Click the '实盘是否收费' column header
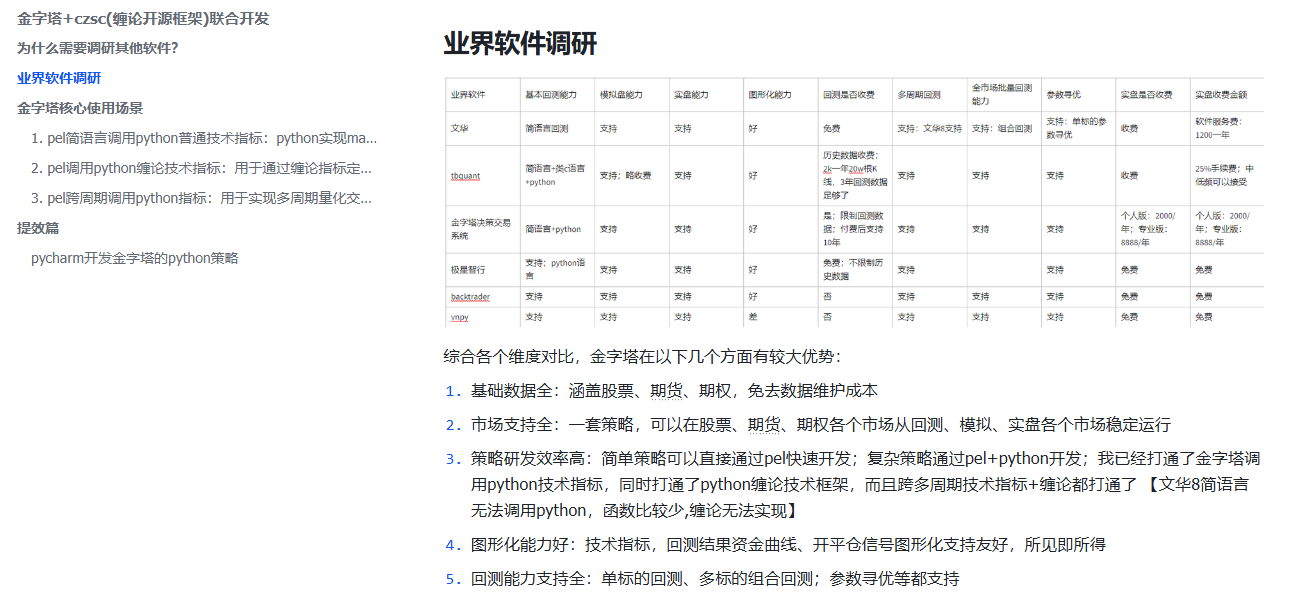Viewport: 1300px width, 601px height. pyautogui.click(x=1153, y=94)
